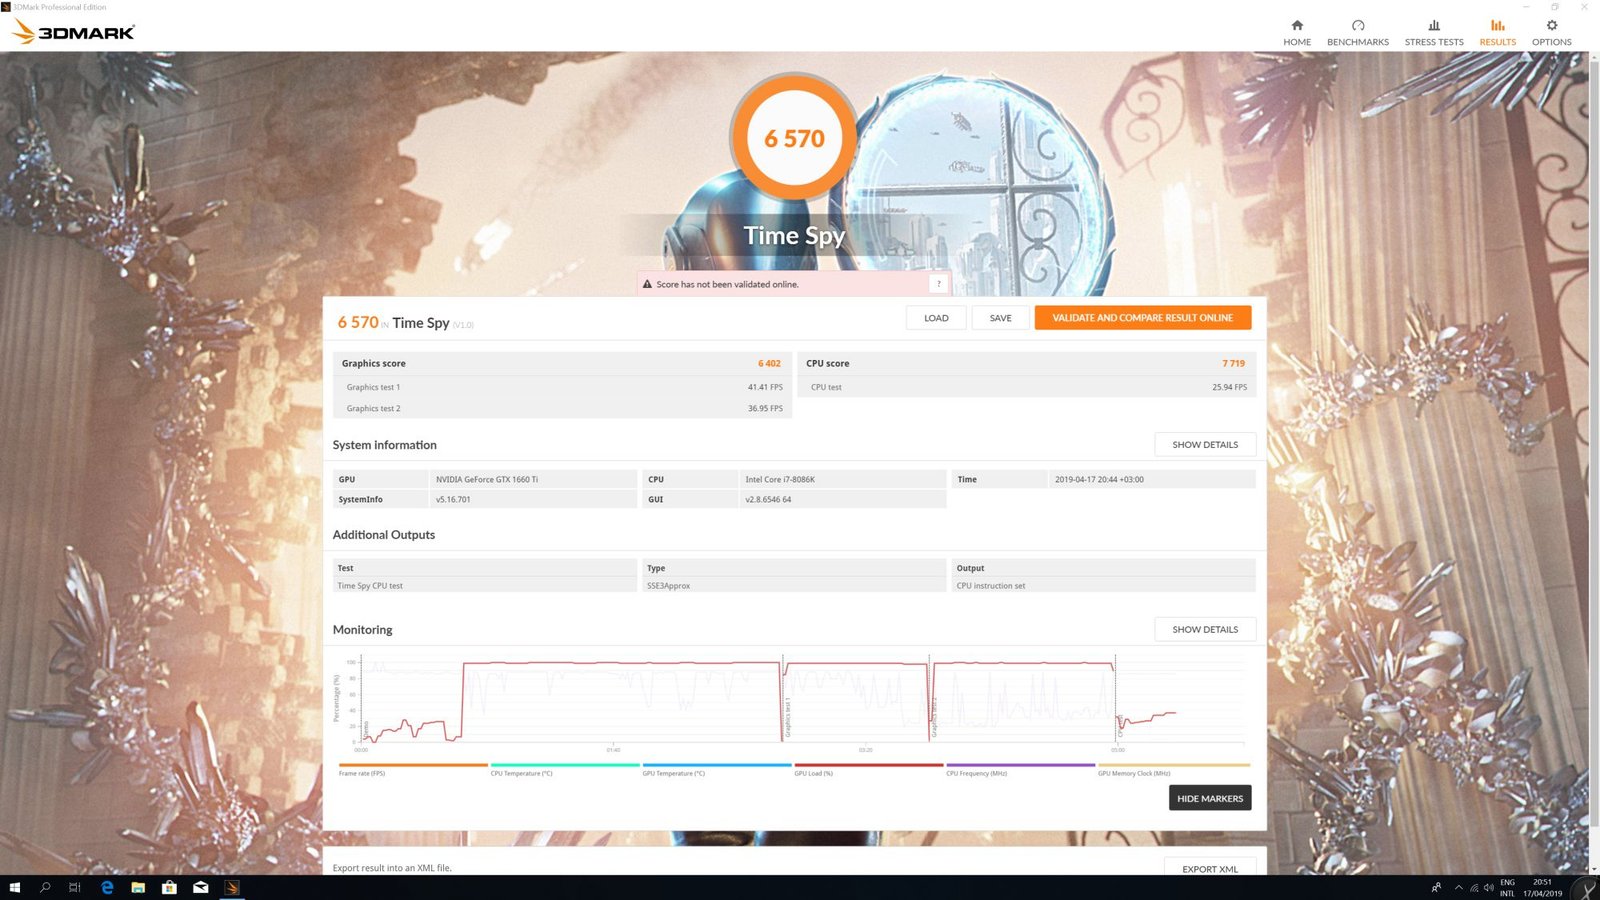Toggle GPU Temperature chart series
This screenshot has width=1600, height=900.
(x=717, y=769)
